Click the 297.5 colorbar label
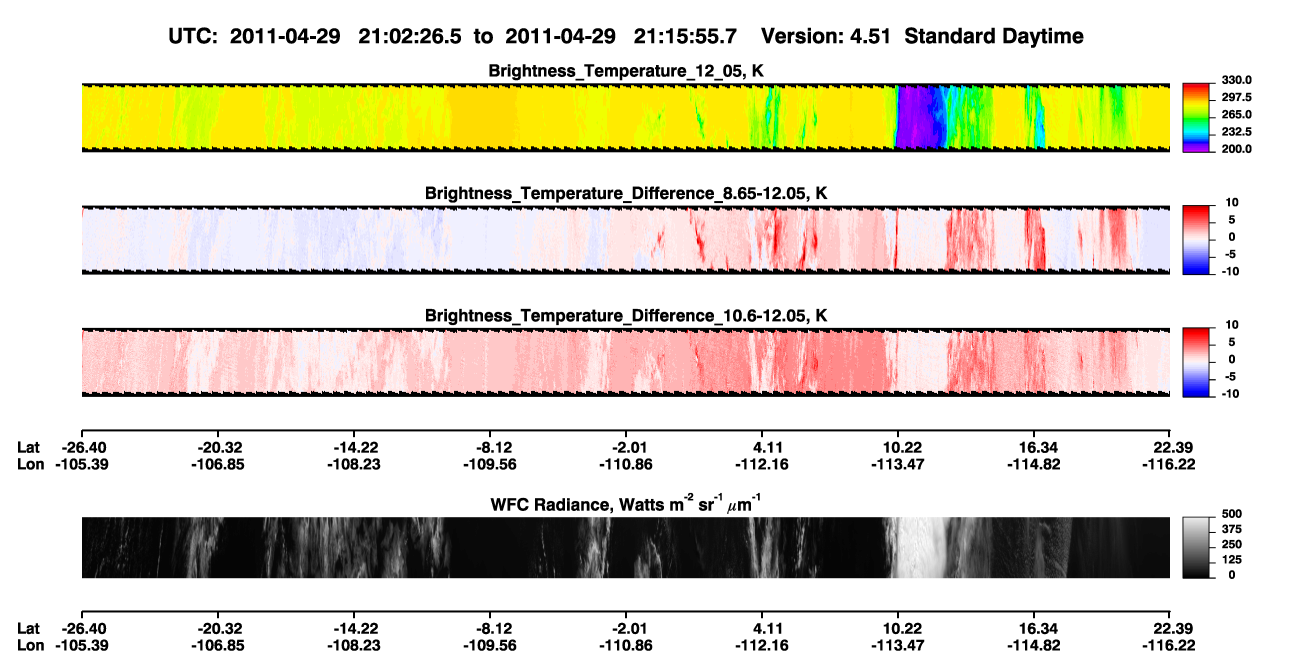 point(1235,98)
